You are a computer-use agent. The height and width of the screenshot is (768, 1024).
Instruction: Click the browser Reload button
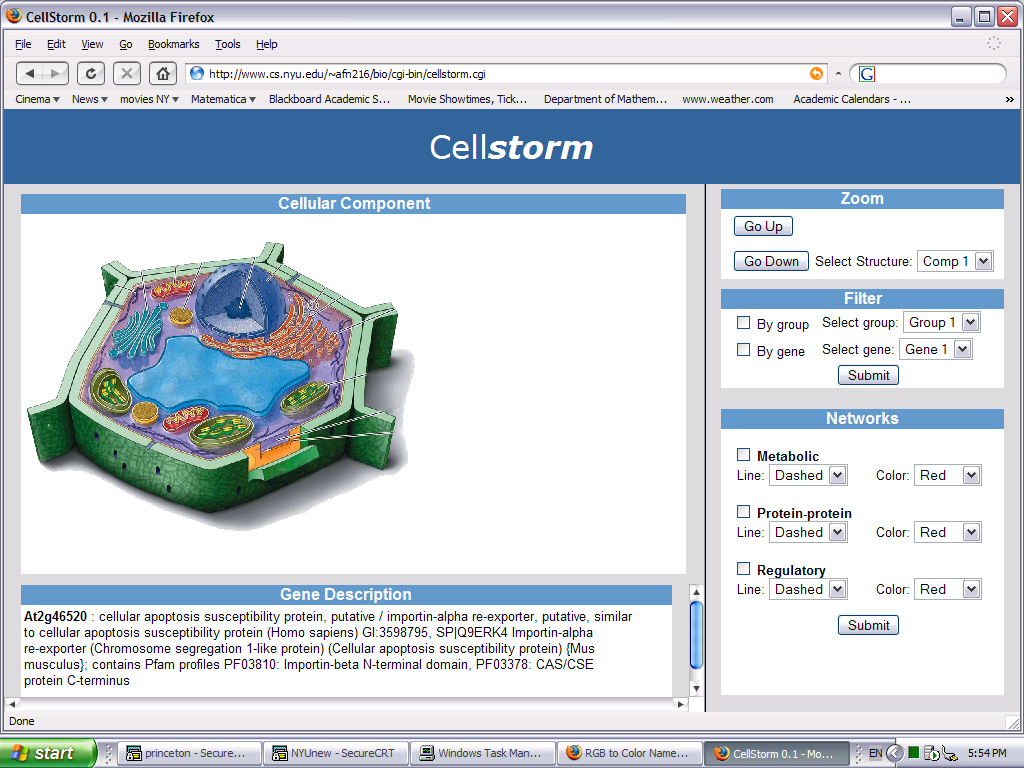[91, 73]
